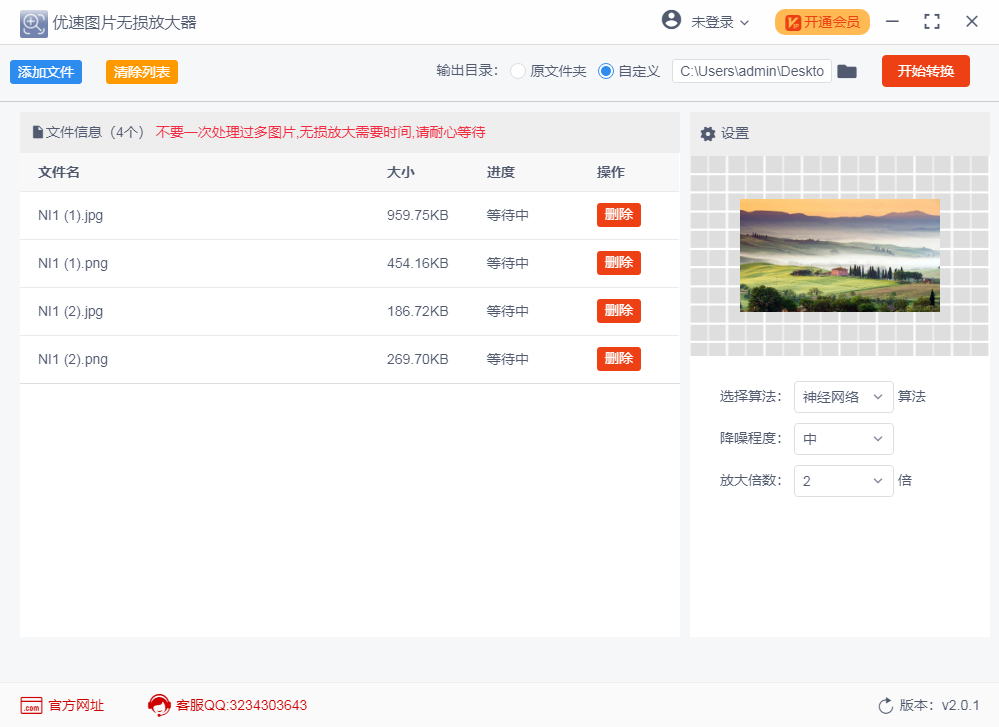Image resolution: width=999 pixels, height=727 pixels.
Task: Click the 添加文件 add file button
Action: point(46,72)
